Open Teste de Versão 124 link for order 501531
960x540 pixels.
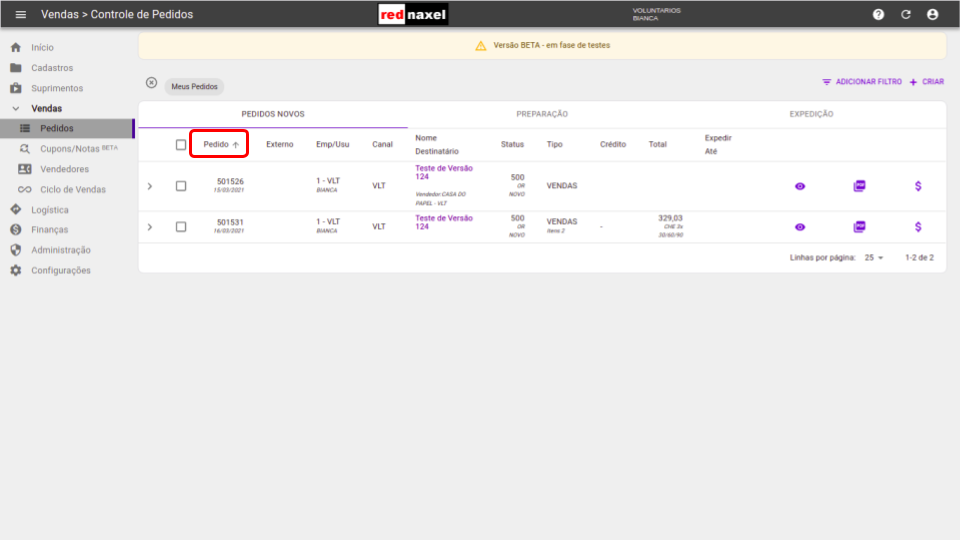click(x=444, y=222)
